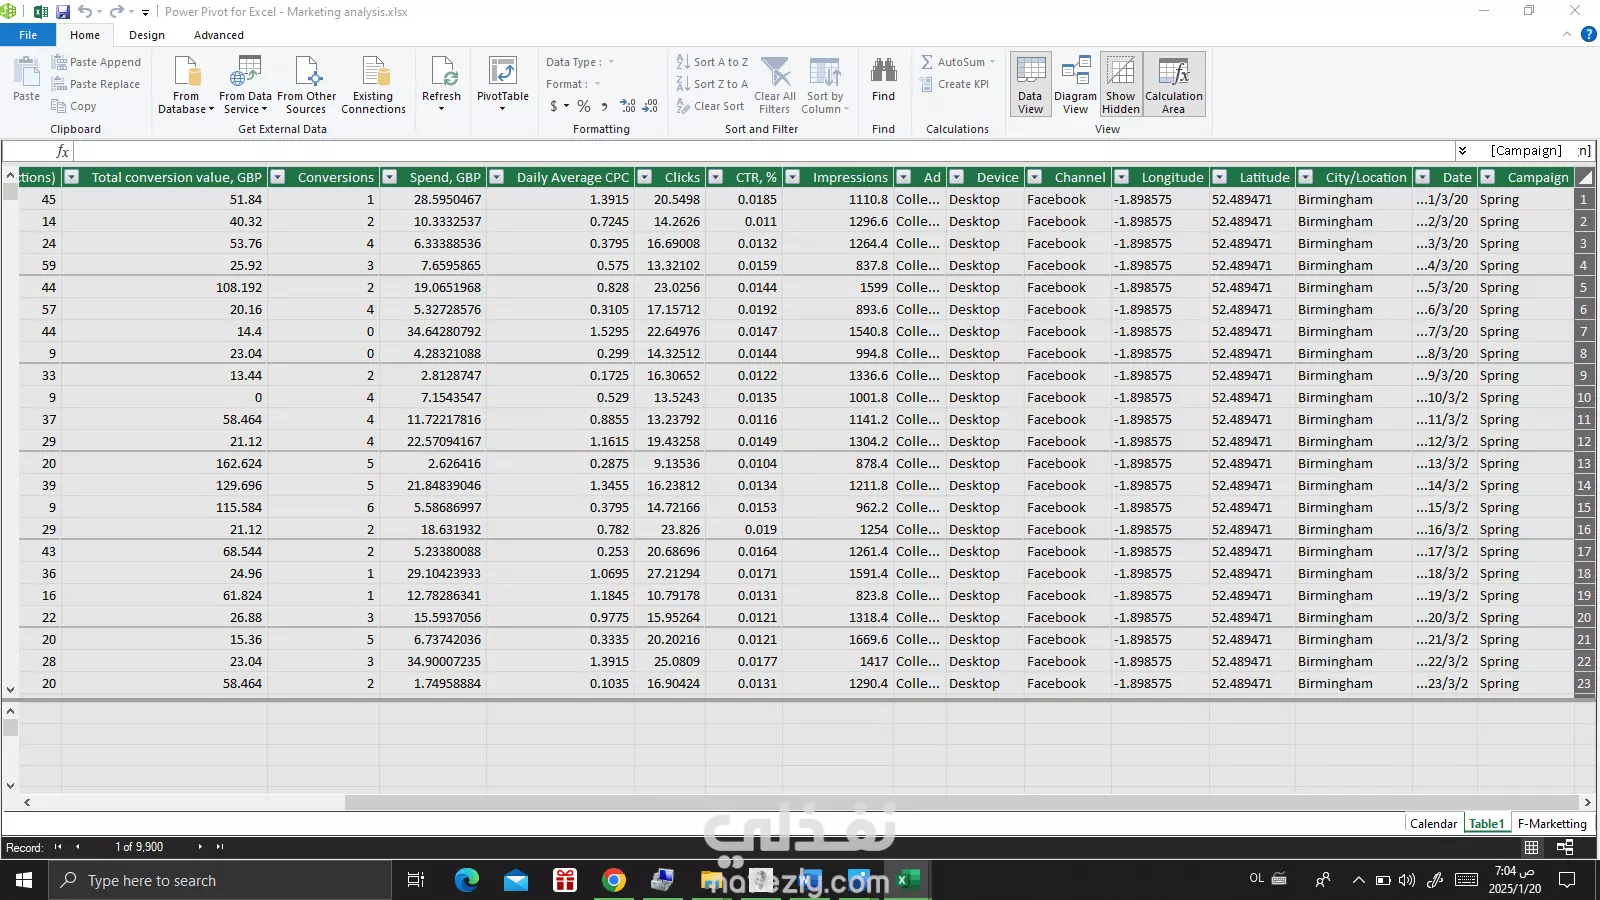Image resolution: width=1600 pixels, height=900 pixels.
Task: Open the Calendar table tab
Action: 1433,824
